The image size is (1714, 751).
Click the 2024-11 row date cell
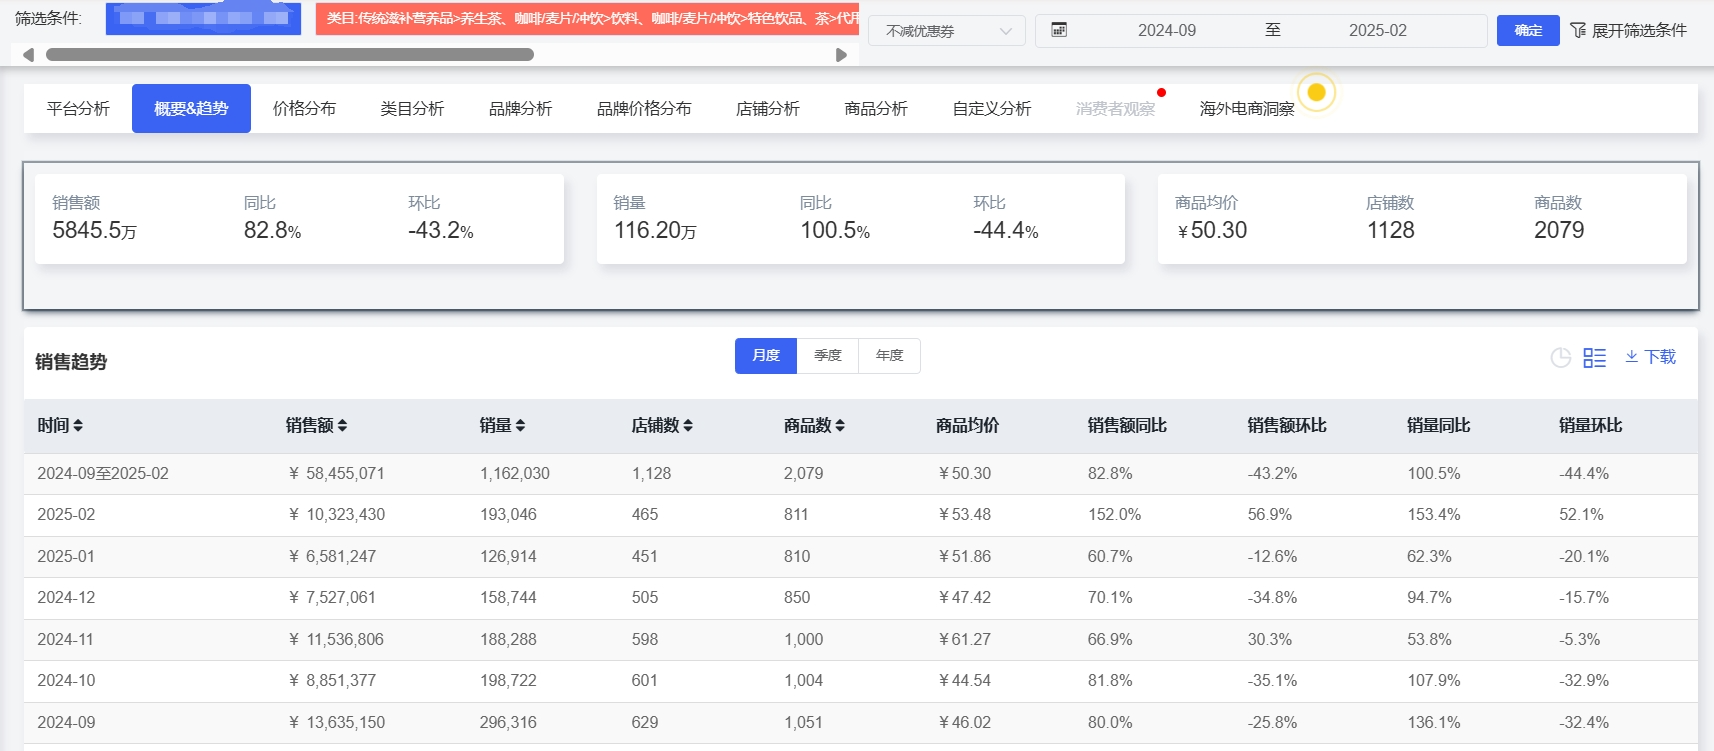pyautogui.click(x=66, y=640)
